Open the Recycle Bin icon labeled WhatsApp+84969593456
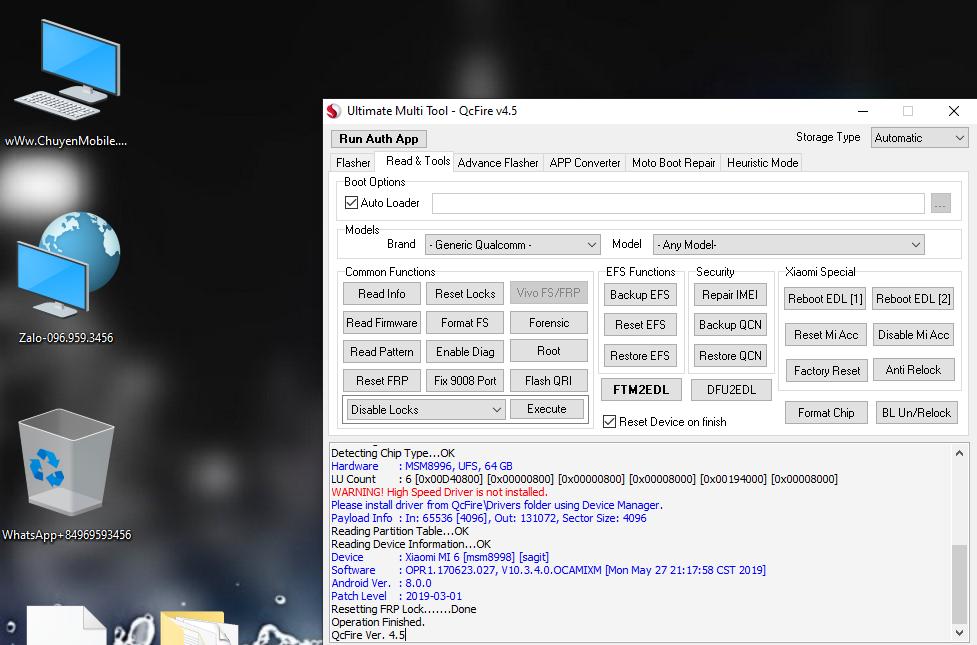977x645 pixels. (67, 474)
